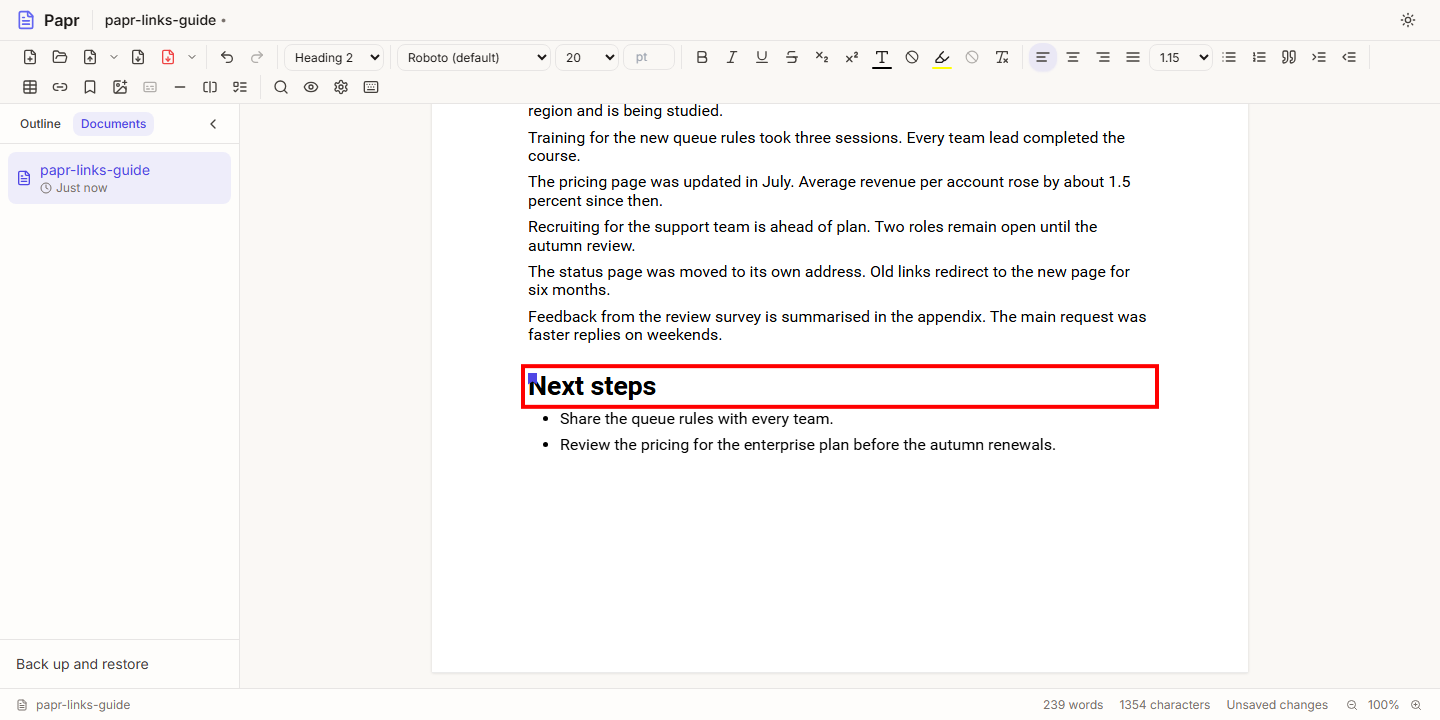The height and width of the screenshot is (720, 1440).
Task: Toggle strikethrough formatting
Action: 792,57
